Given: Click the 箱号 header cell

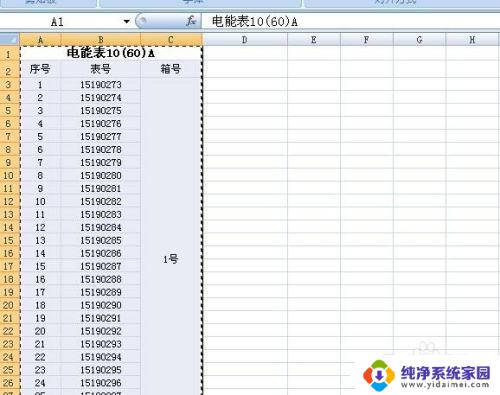Looking at the screenshot, I should [171, 69].
